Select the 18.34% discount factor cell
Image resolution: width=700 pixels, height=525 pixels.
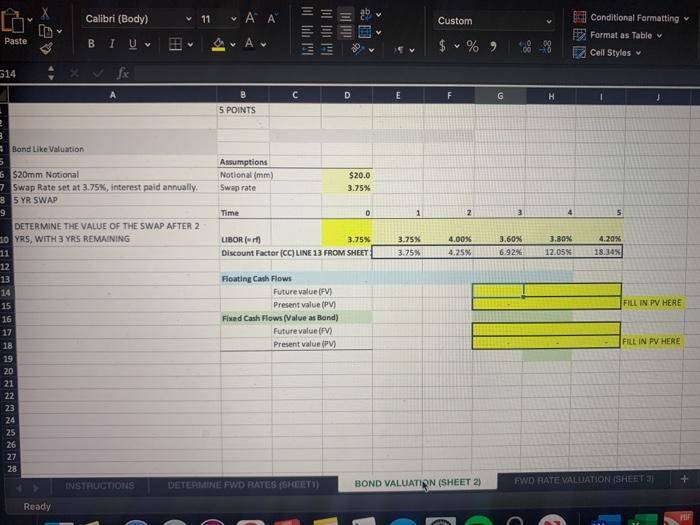click(598, 252)
